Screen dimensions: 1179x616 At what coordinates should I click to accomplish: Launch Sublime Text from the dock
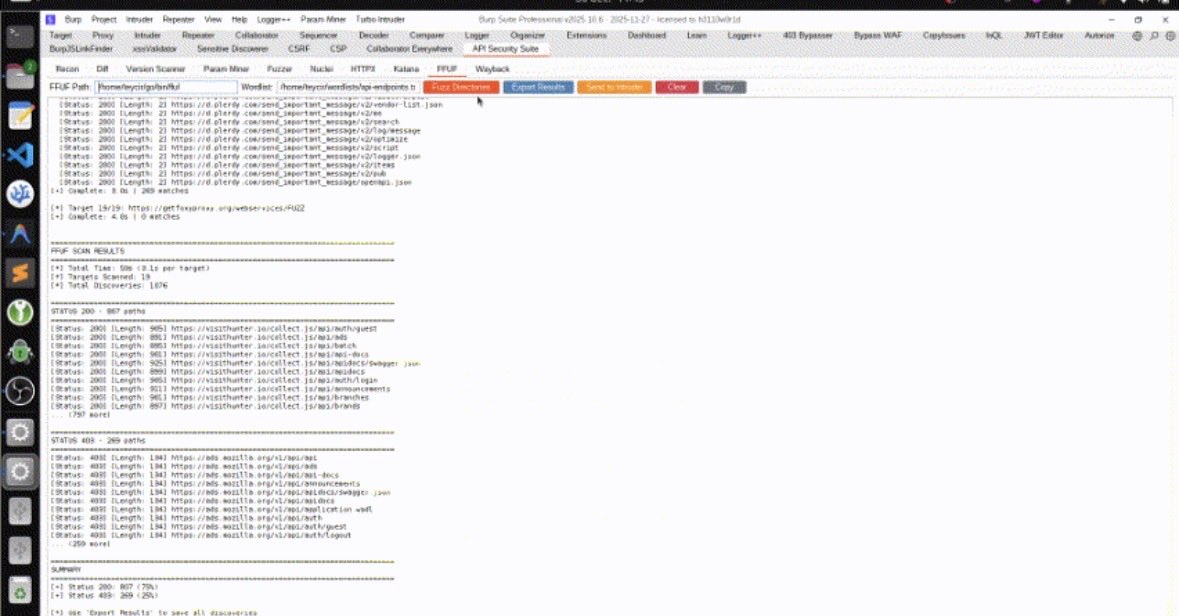point(20,273)
